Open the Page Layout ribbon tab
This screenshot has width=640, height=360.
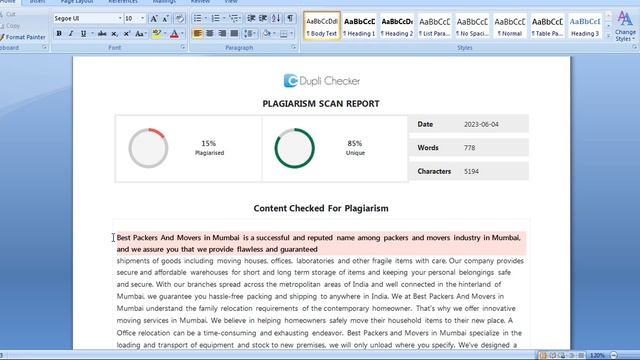pos(77,2)
